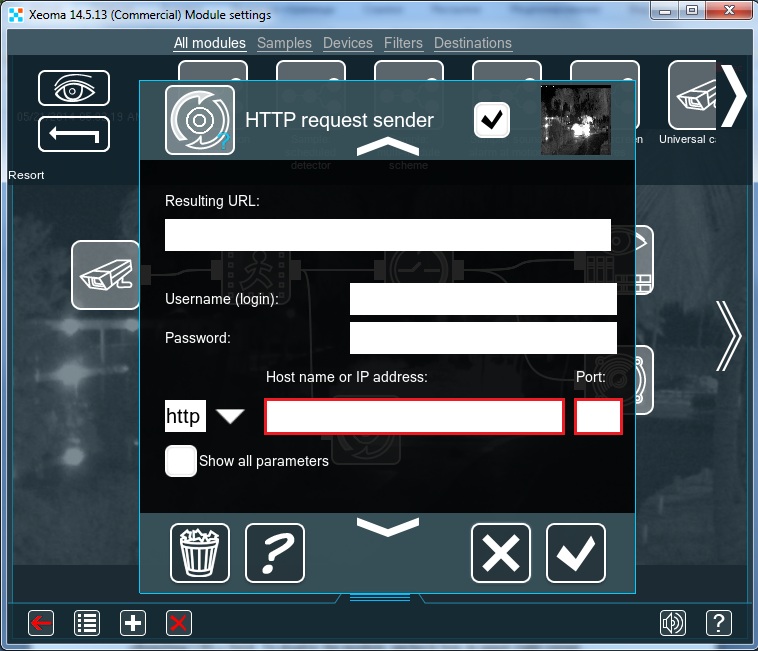The height and width of the screenshot is (651, 758).
Task: Click the trash can delete module icon
Action: tap(200, 553)
